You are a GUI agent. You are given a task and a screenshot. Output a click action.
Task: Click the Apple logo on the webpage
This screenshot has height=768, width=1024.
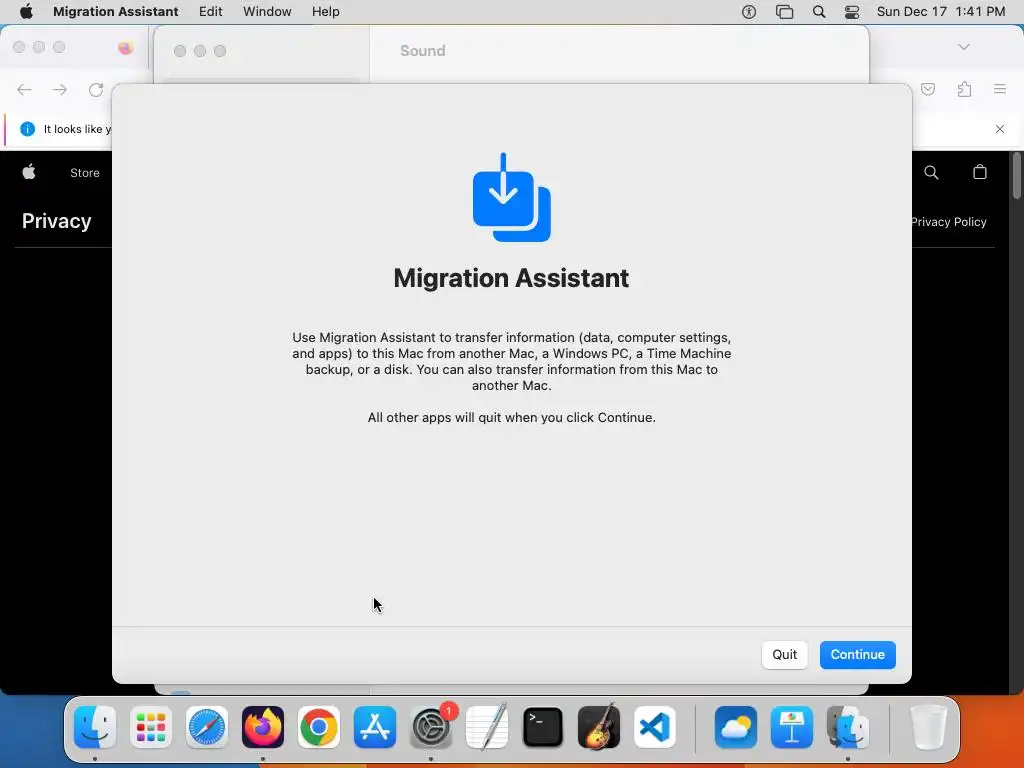click(29, 172)
